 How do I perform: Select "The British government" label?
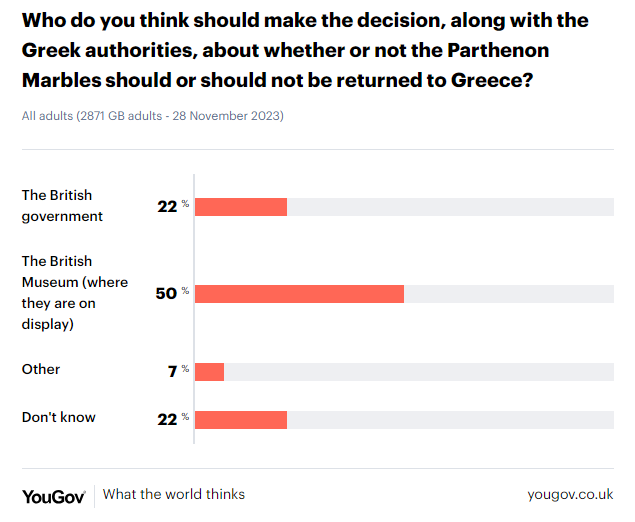(62, 206)
